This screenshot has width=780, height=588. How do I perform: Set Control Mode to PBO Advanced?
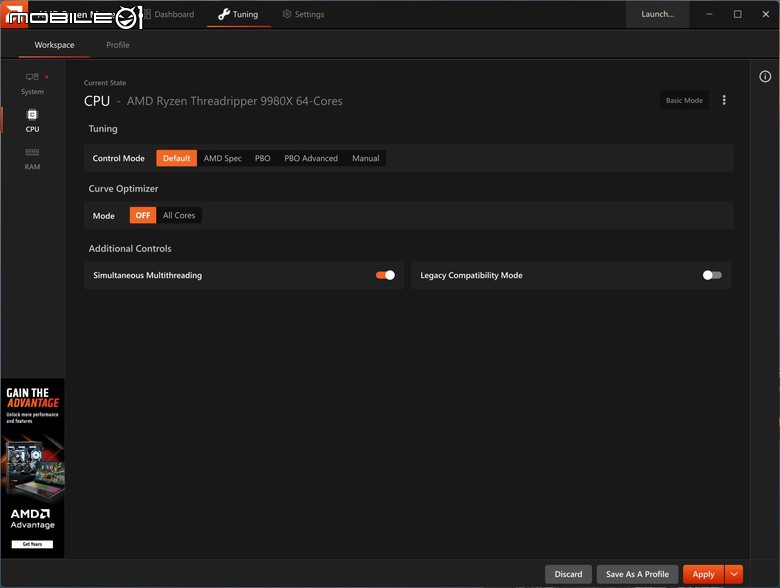[311, 158]
